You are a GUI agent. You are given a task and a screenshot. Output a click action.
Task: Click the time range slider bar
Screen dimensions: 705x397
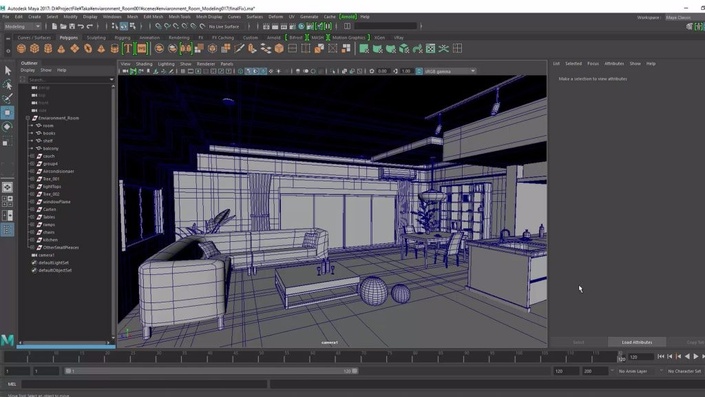(211, 371)
